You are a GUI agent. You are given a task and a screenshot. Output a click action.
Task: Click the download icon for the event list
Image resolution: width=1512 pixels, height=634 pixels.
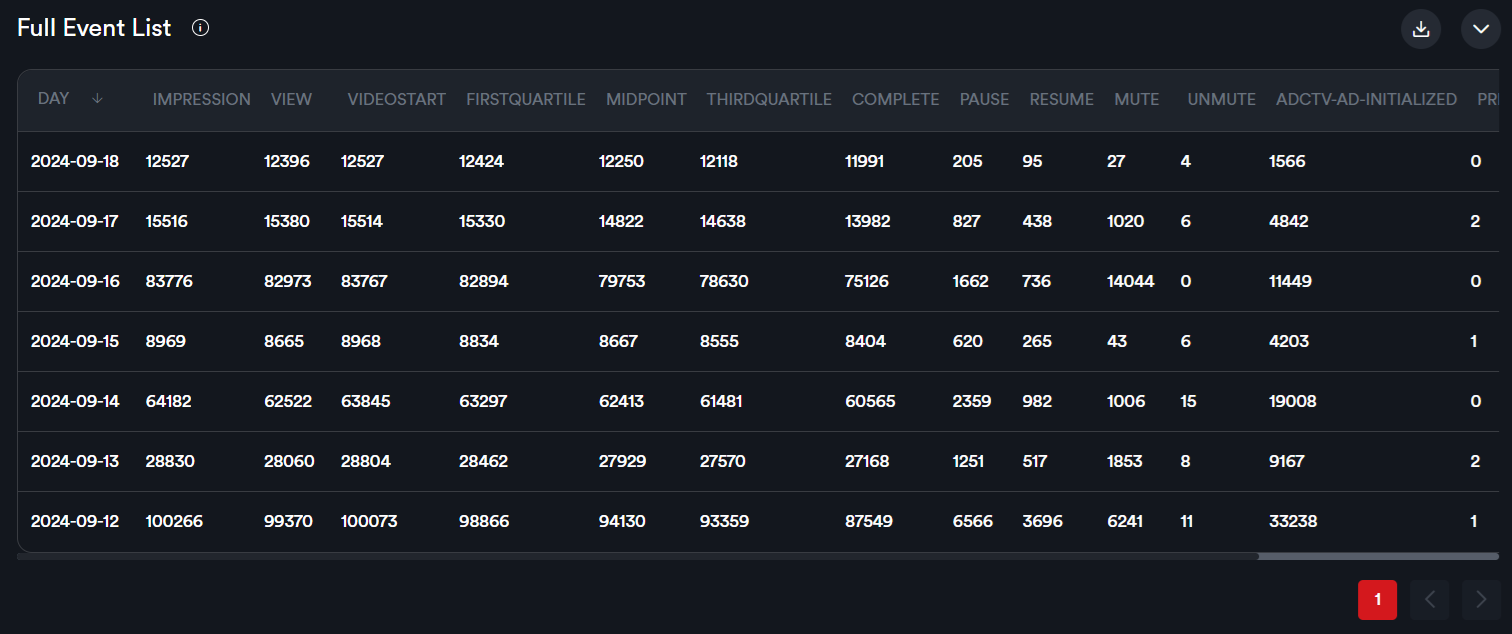point(1420,29)
